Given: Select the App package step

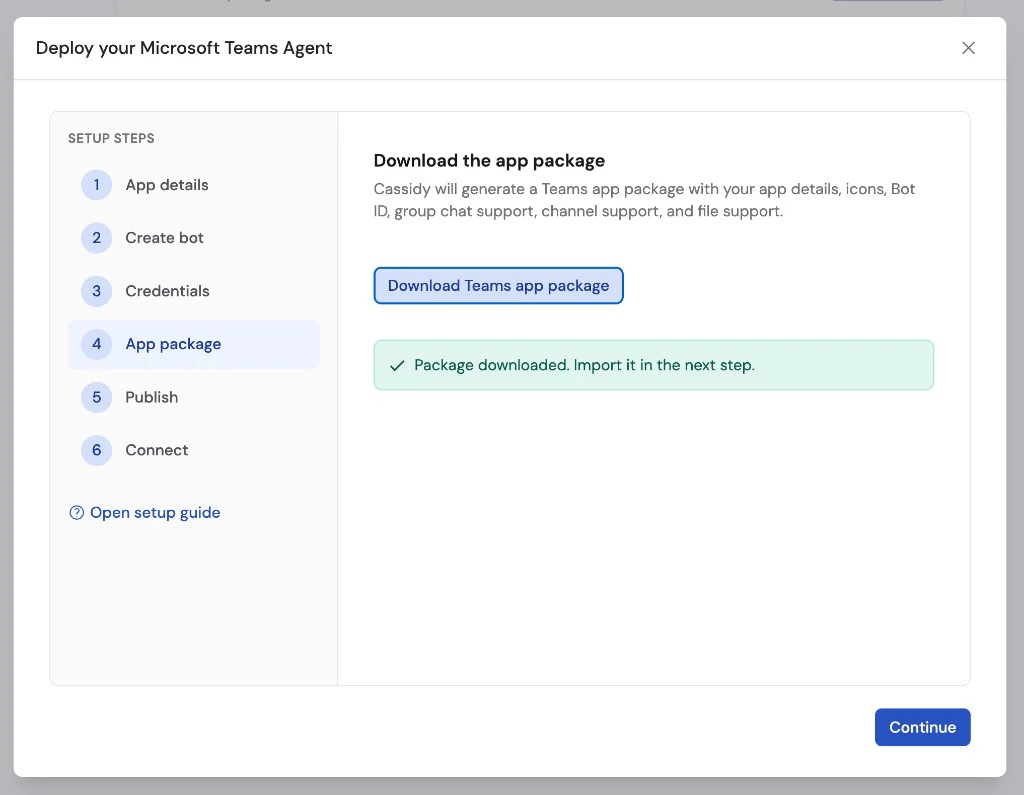Looking at the screenshot, I should pyautogui.click(x=193, y=344).
